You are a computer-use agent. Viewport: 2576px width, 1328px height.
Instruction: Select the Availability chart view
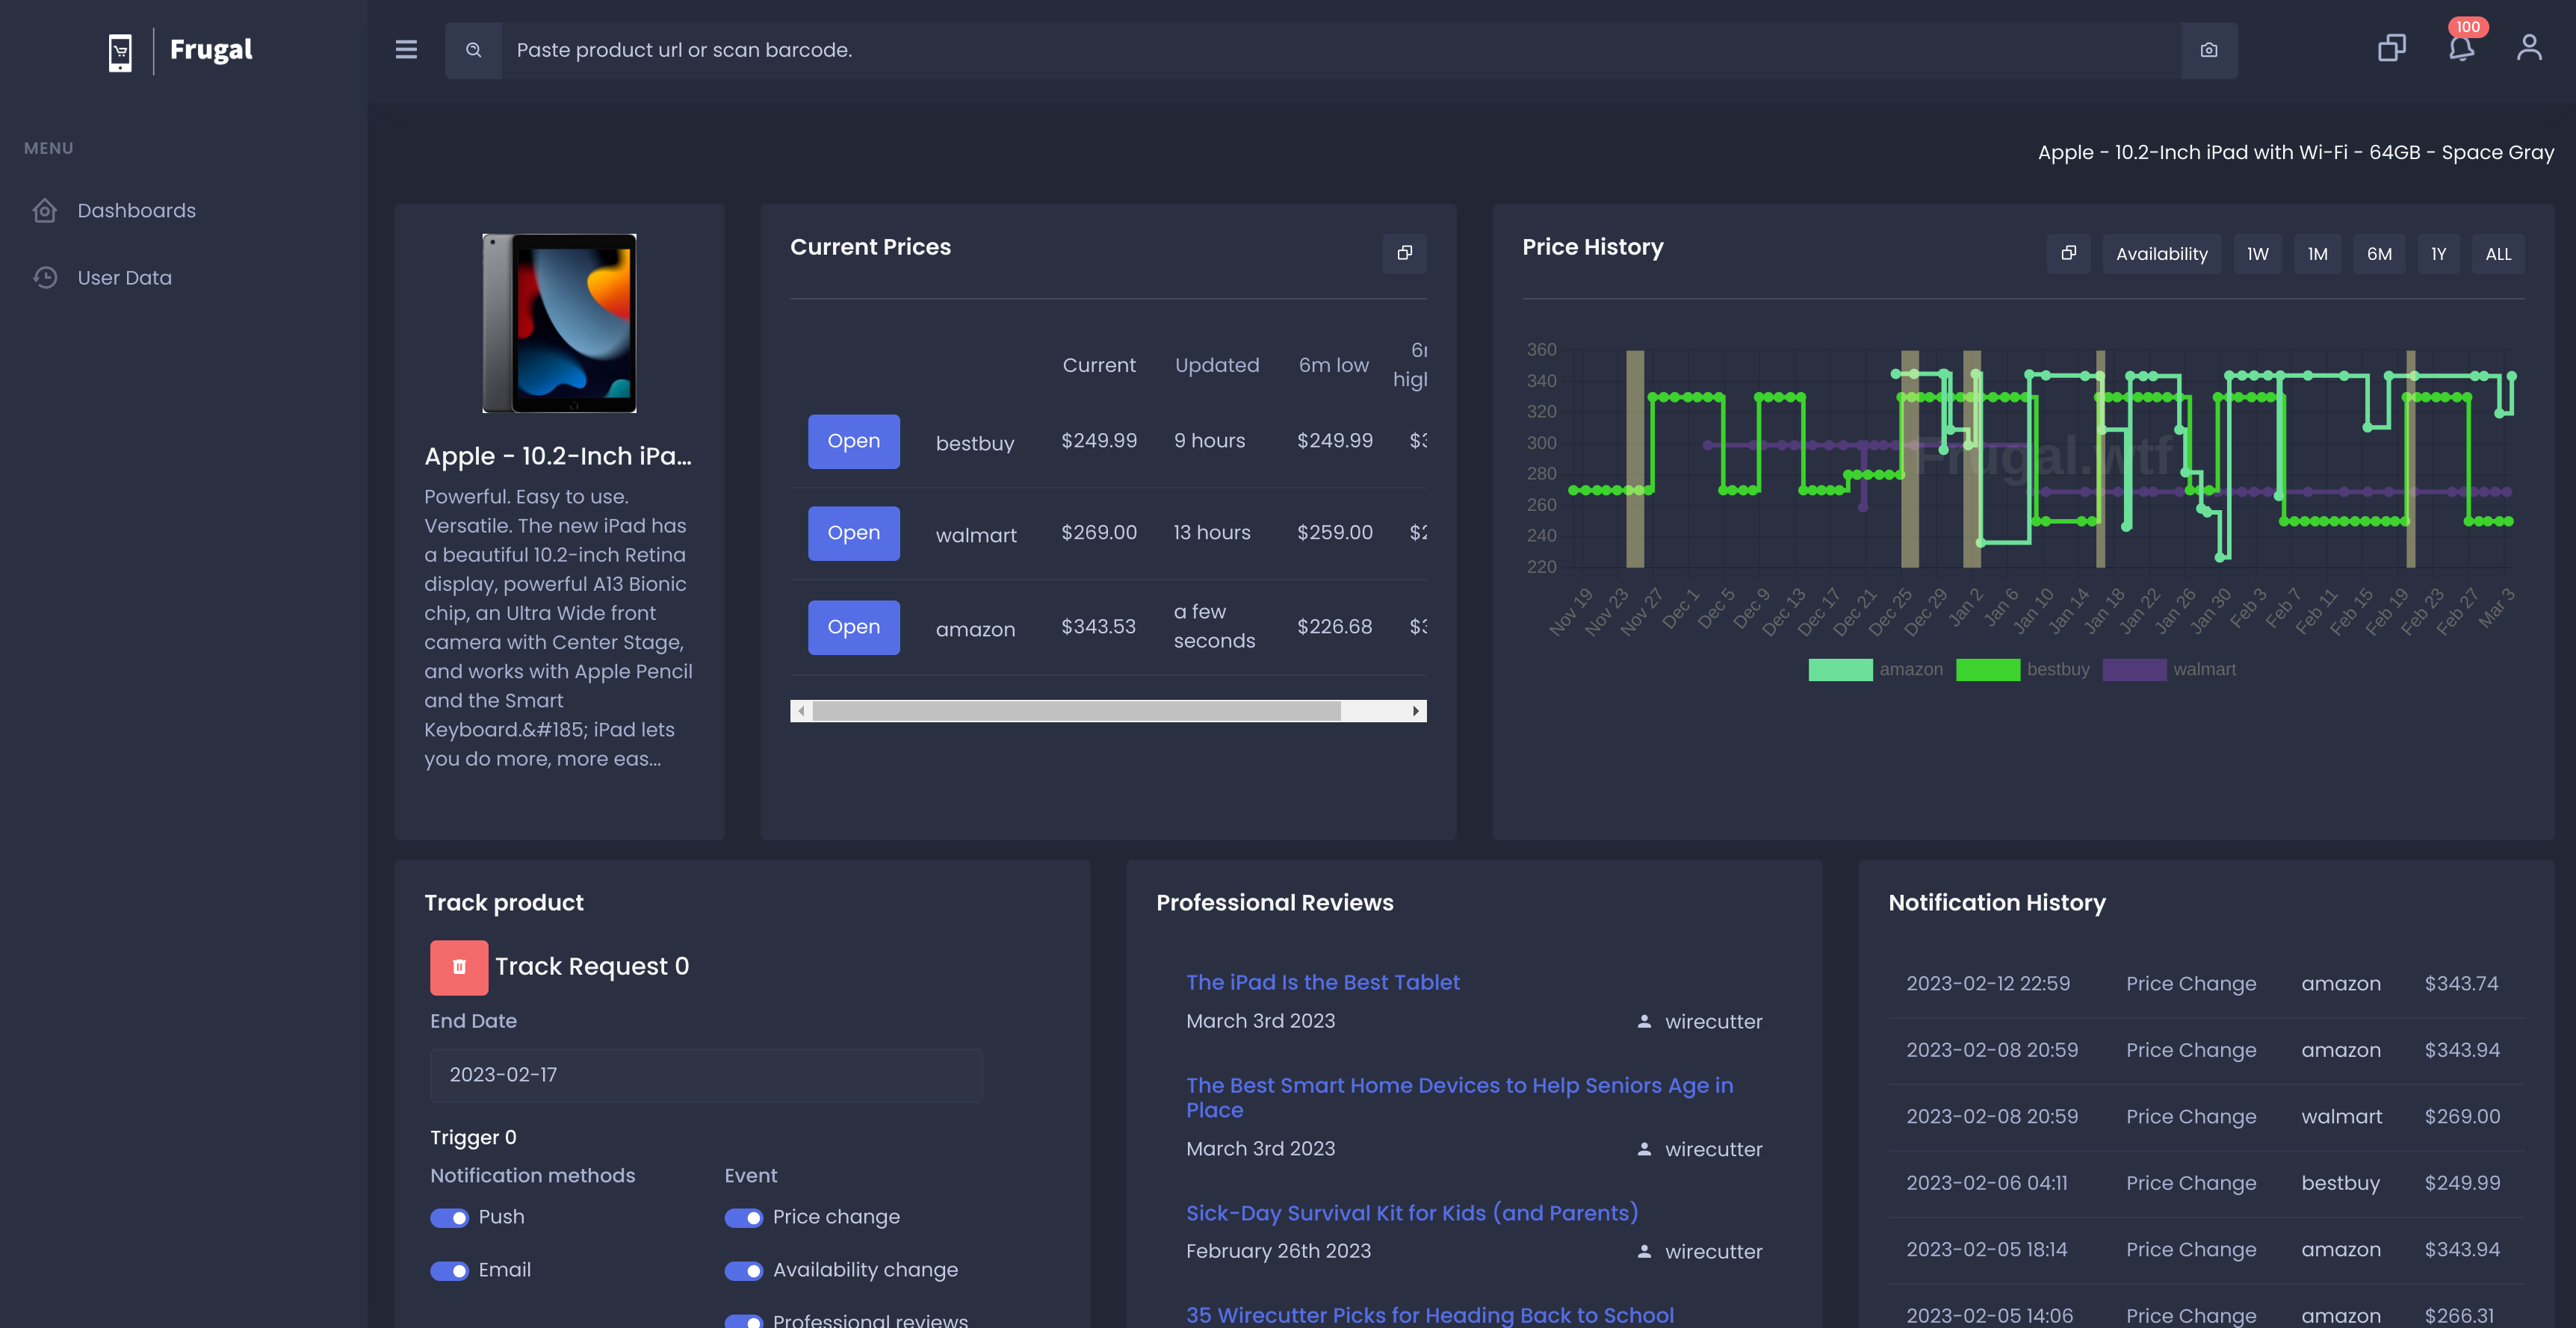click(x=2161, y=254)
